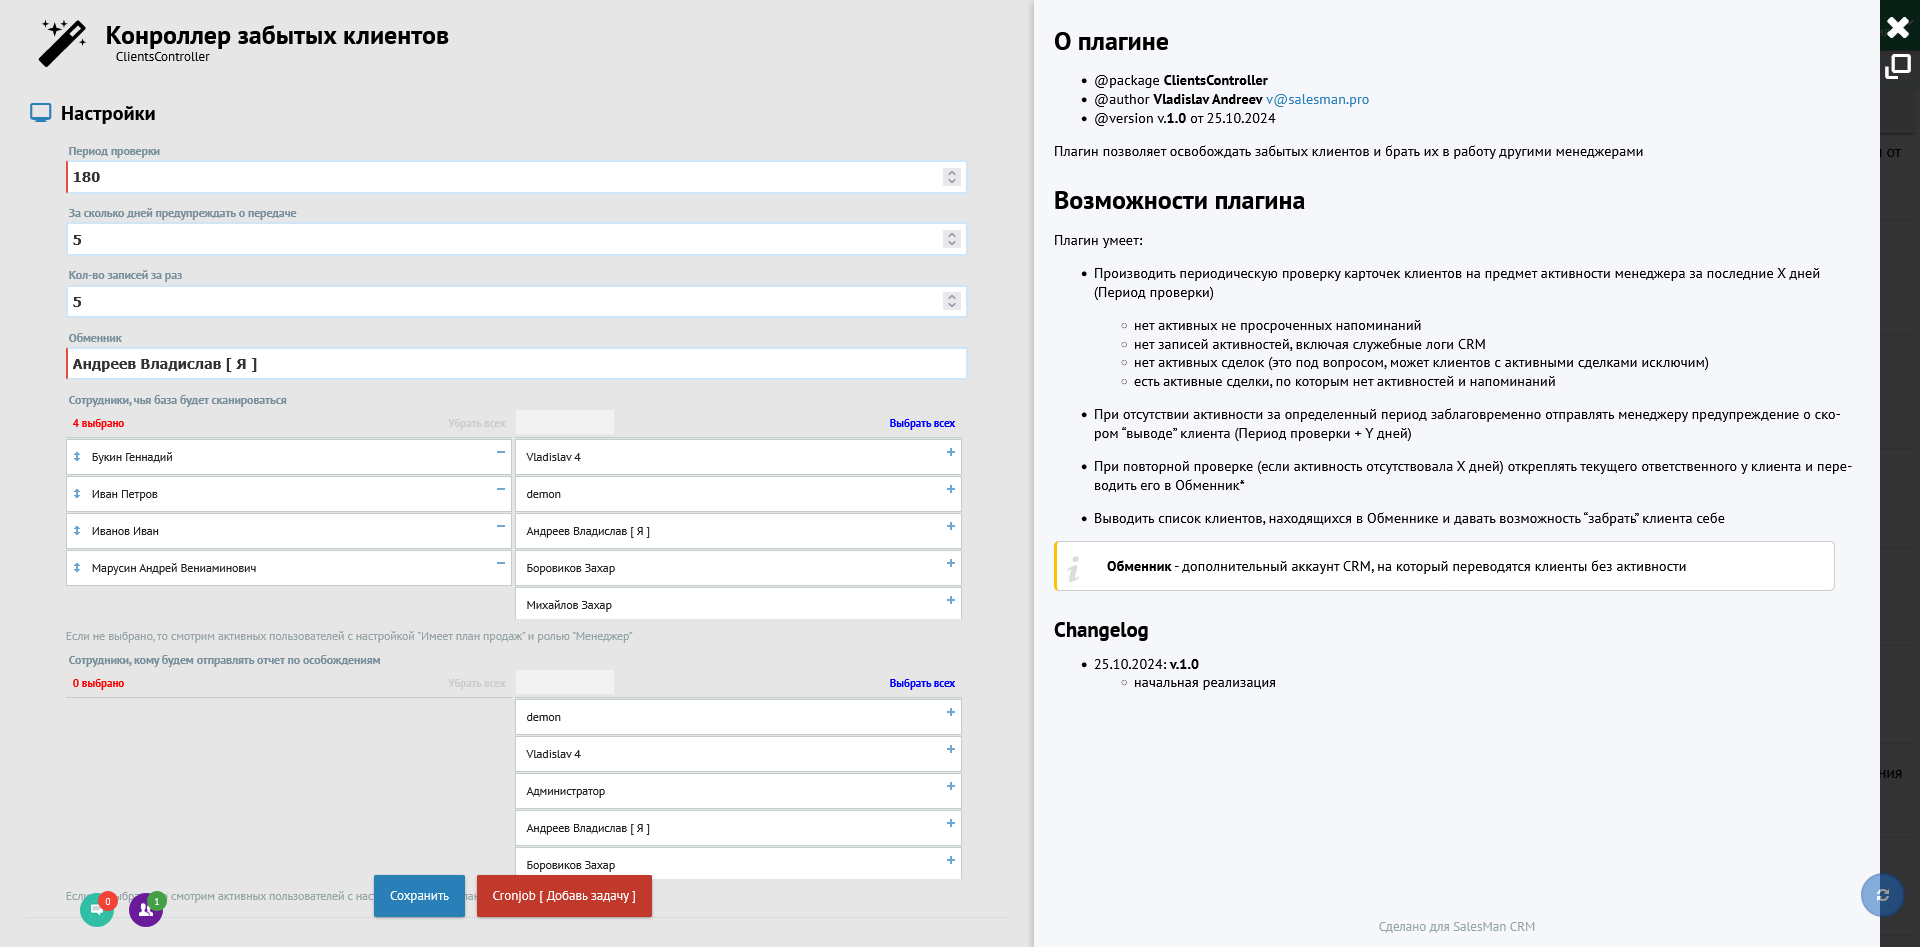
Task: Add Vladislav 4 to report recipients
Action: click(950, 749)
